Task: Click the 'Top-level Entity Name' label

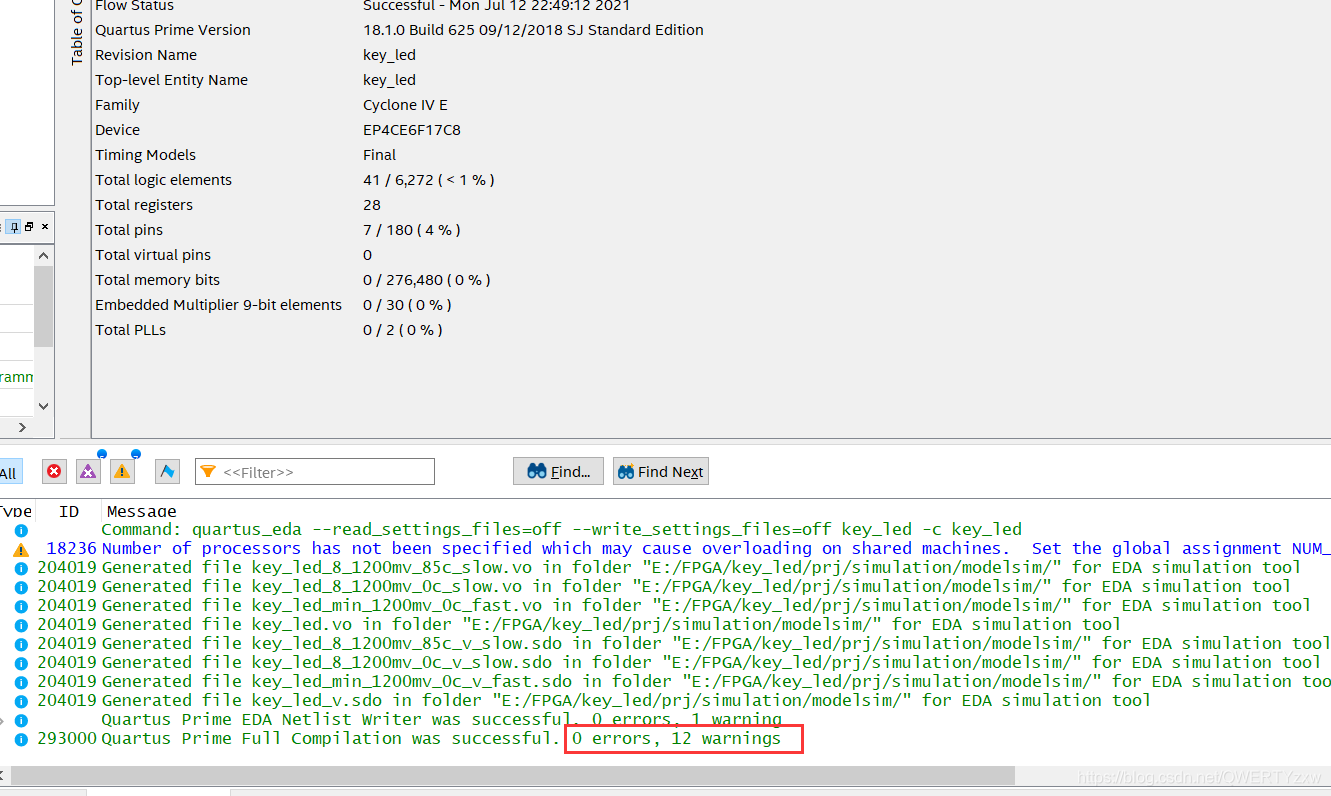Action: tap(171, 80)
